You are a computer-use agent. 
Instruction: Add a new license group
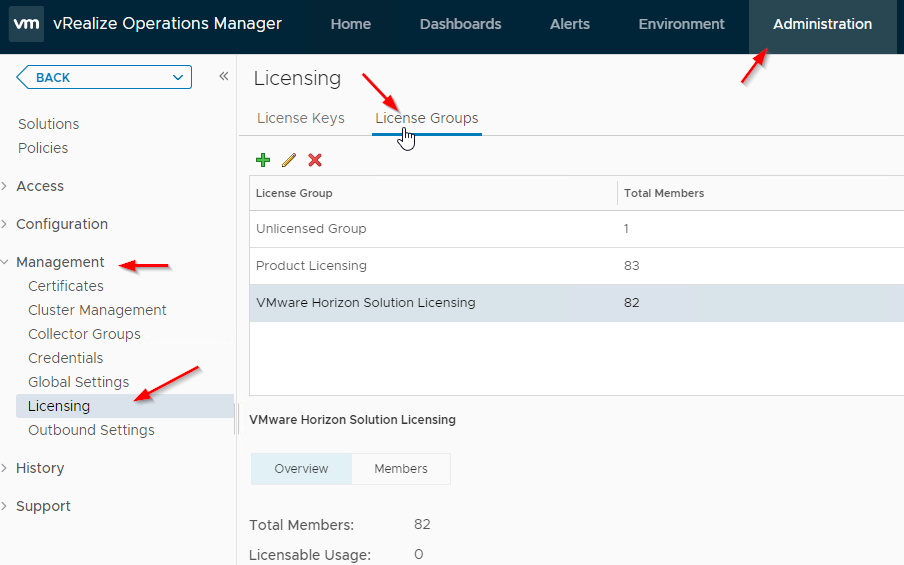[263, 160]
